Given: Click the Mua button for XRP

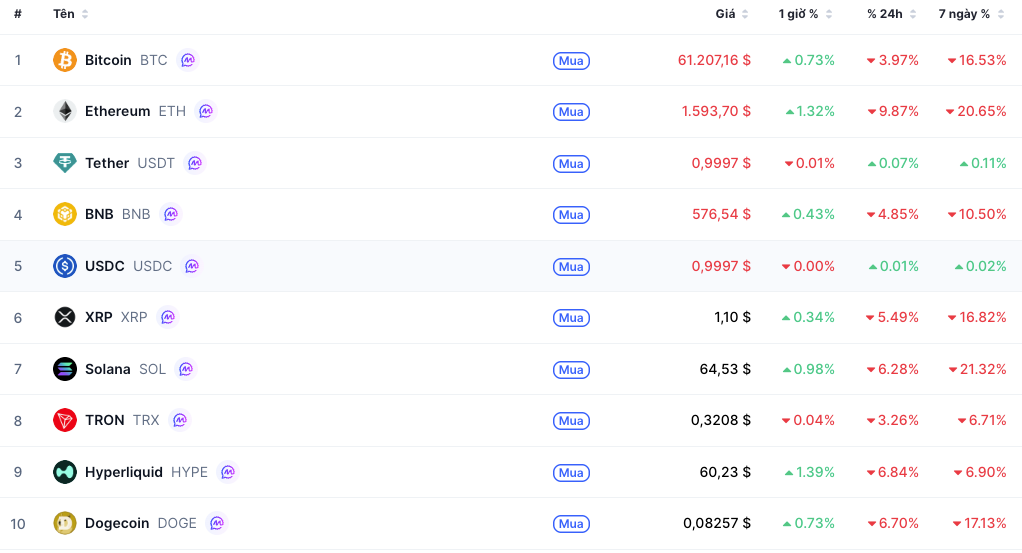Looking at the screenshot, I should point(571,318).
